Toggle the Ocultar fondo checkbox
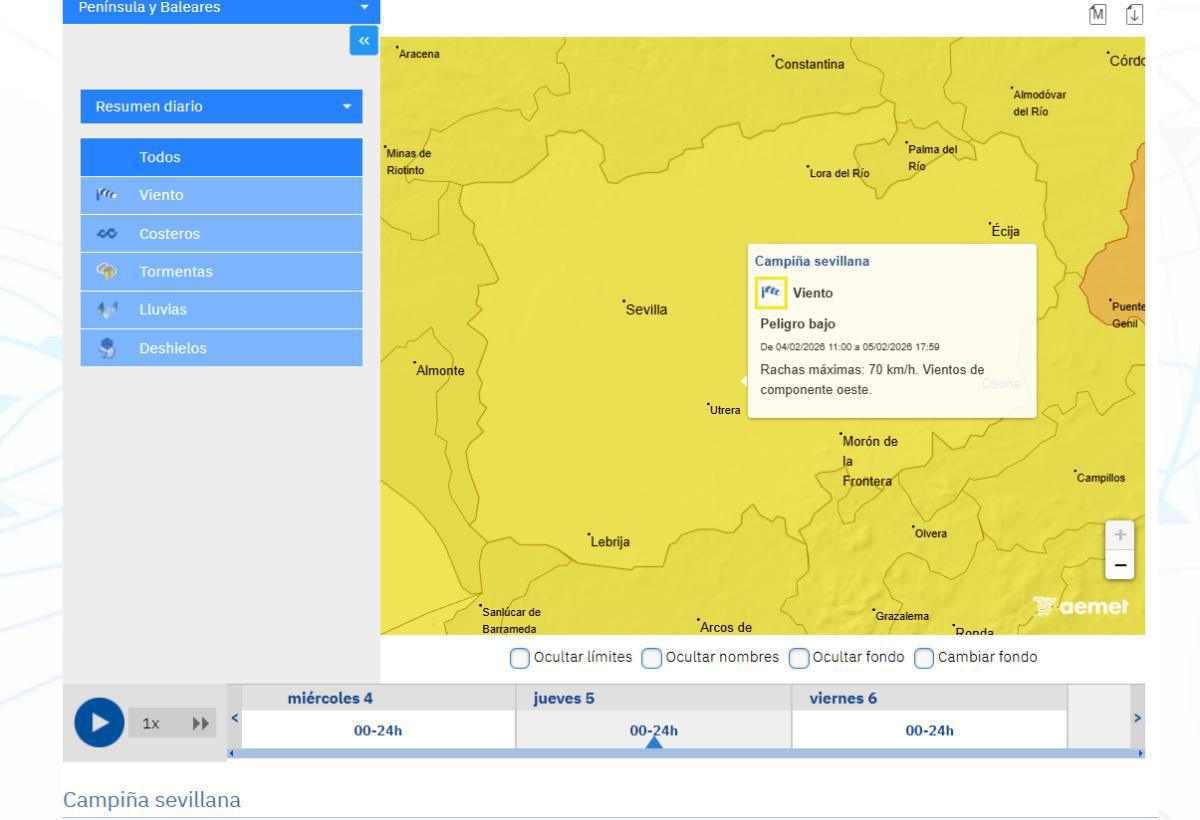The width and height of the screenshot is (1200, 820). tap(799, 658)
